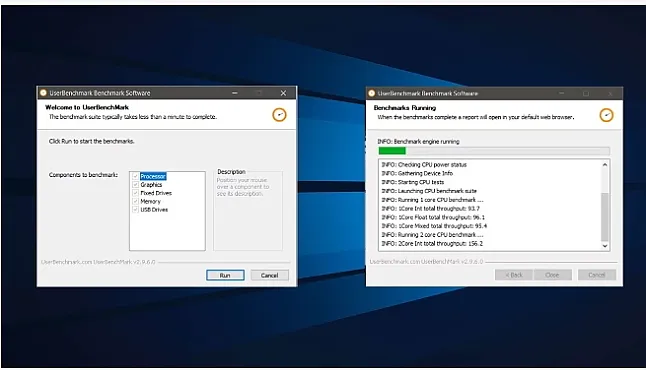Toggle the Memory checkbox
The image size is (646, 370).
coord(135,201)
